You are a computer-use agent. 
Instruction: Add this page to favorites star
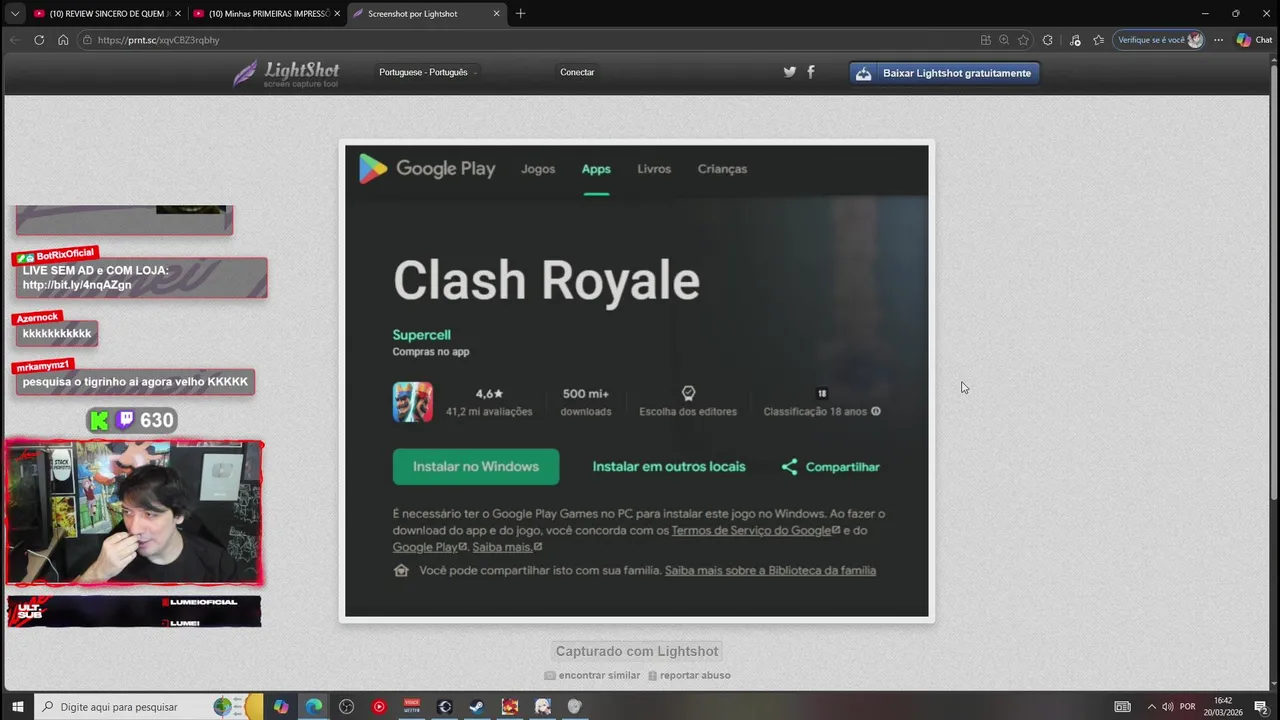[x=1023, y=40]
